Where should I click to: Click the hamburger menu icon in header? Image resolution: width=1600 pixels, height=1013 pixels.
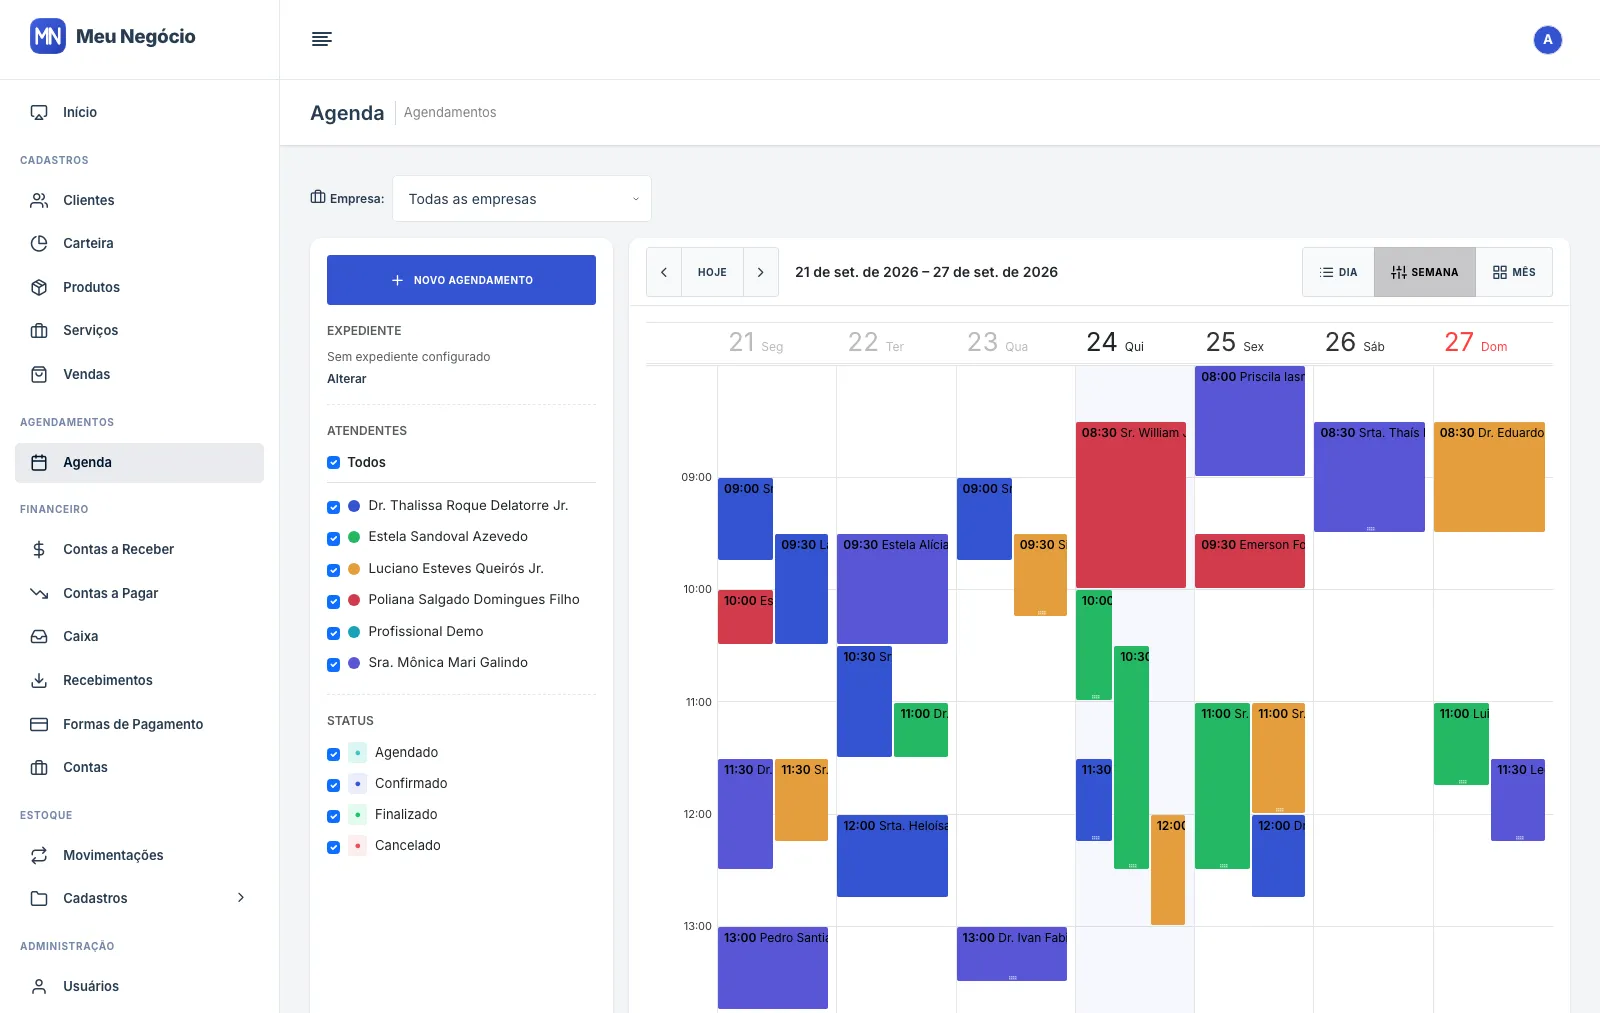pos(322,39)
